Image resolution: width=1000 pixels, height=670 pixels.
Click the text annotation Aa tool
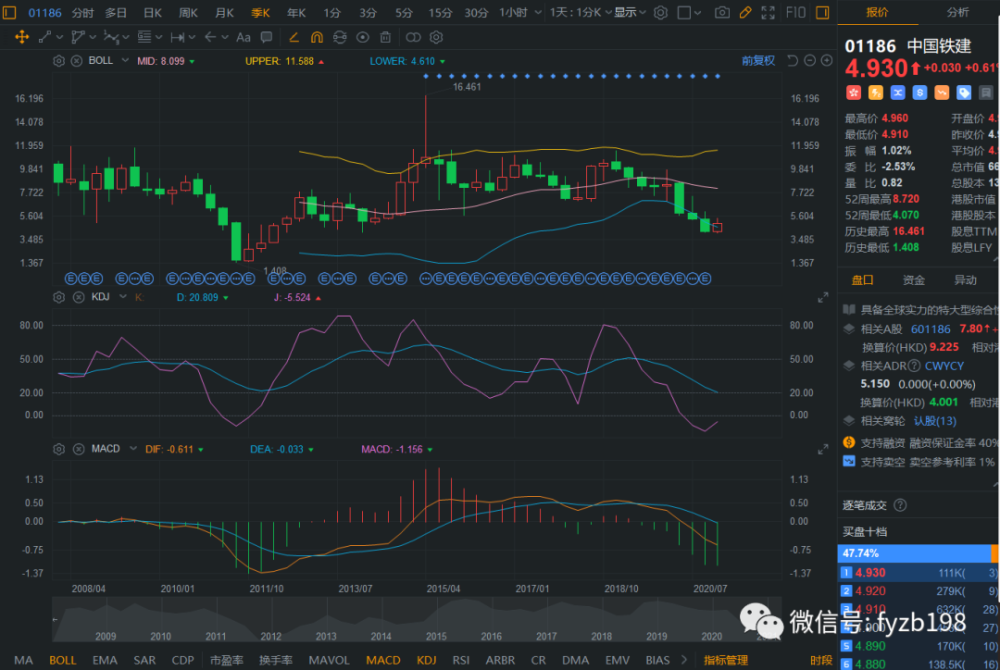pyautogui.click(x=243, y=38)
